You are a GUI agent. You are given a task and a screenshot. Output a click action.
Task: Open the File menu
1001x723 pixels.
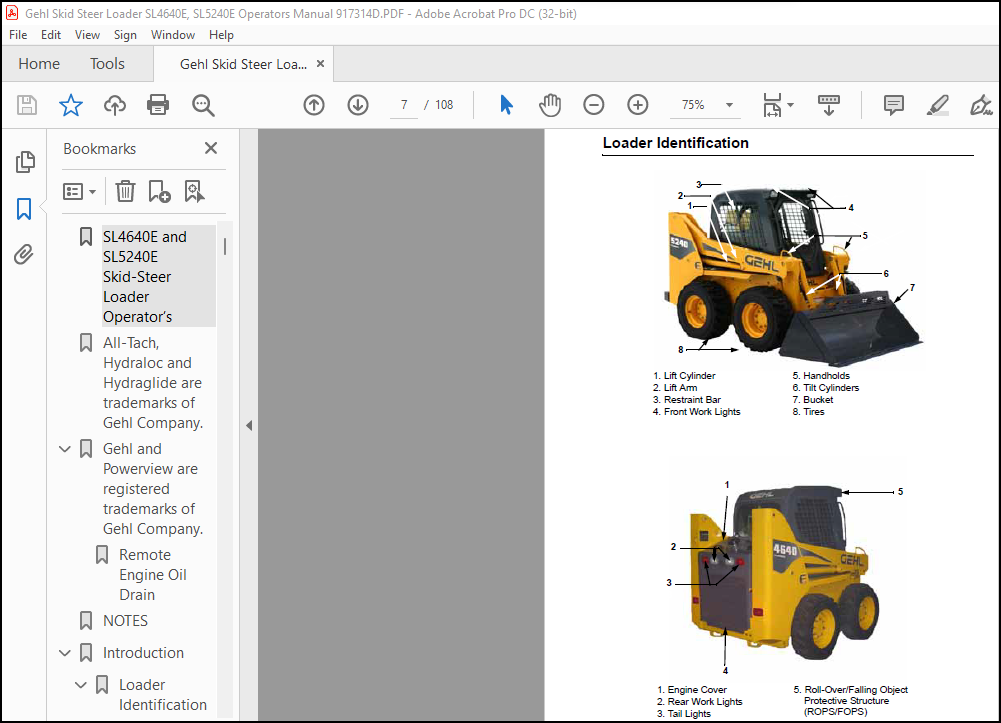[x=18, y=34]
